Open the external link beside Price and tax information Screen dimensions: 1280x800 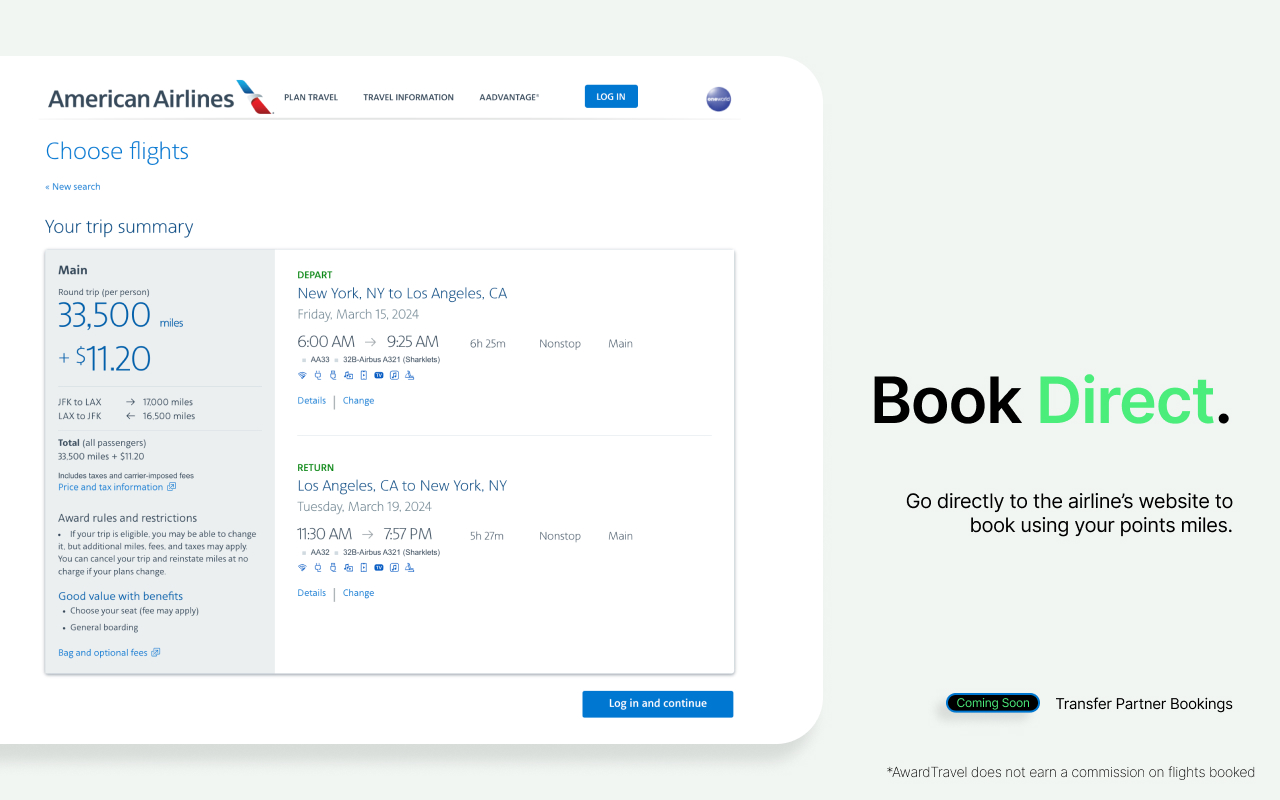172,487
